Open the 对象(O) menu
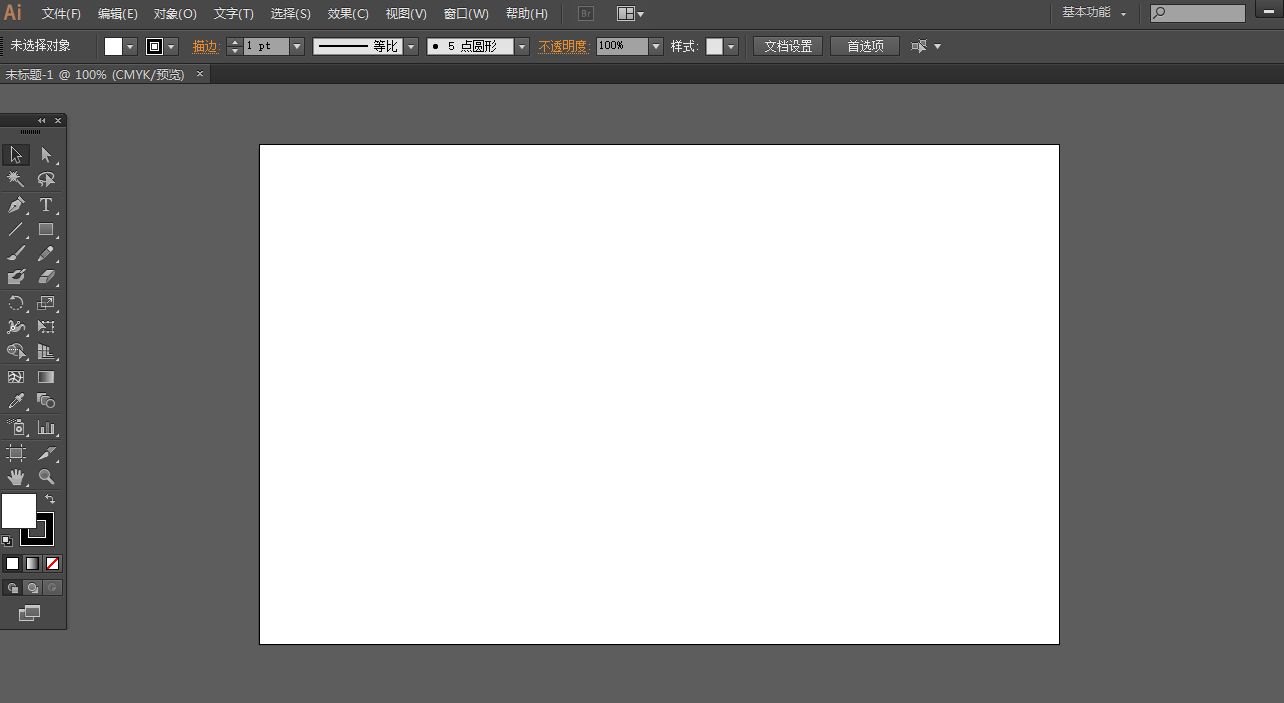This screenshot has height=703, width=1284. pos(175,14)
